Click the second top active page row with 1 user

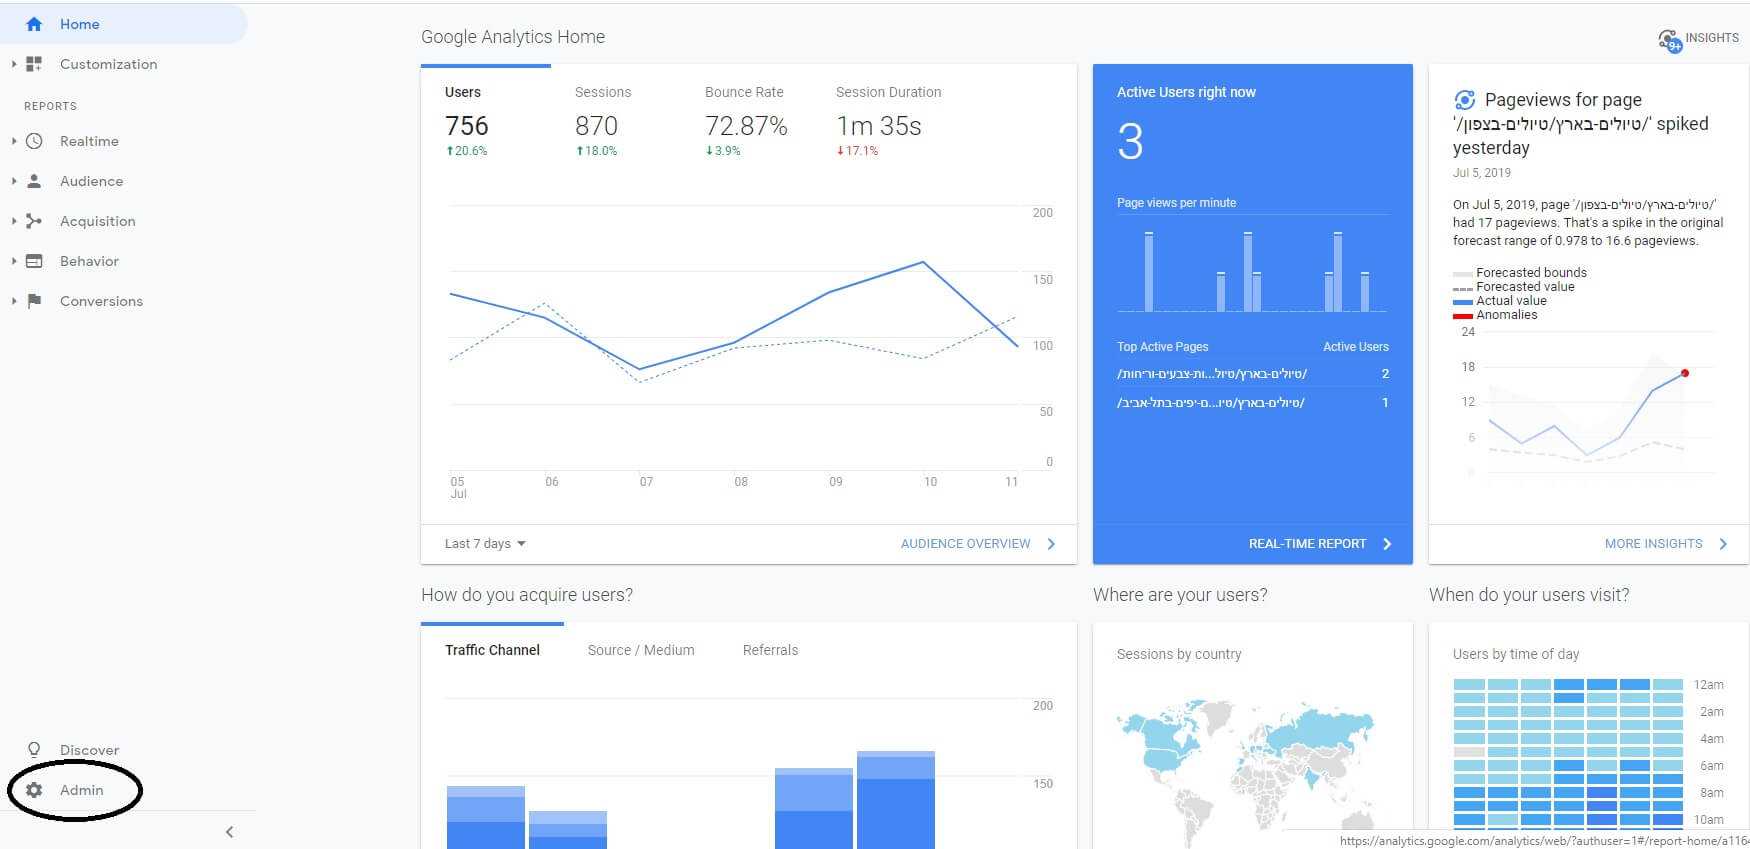[1253, 403]
